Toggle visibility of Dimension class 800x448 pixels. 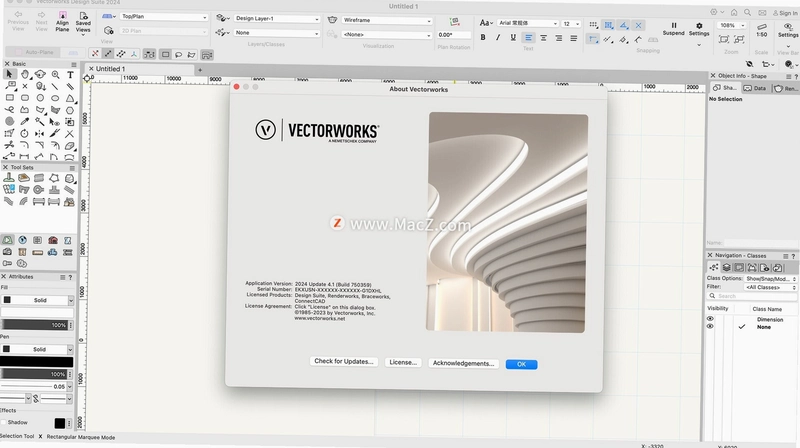710,319
